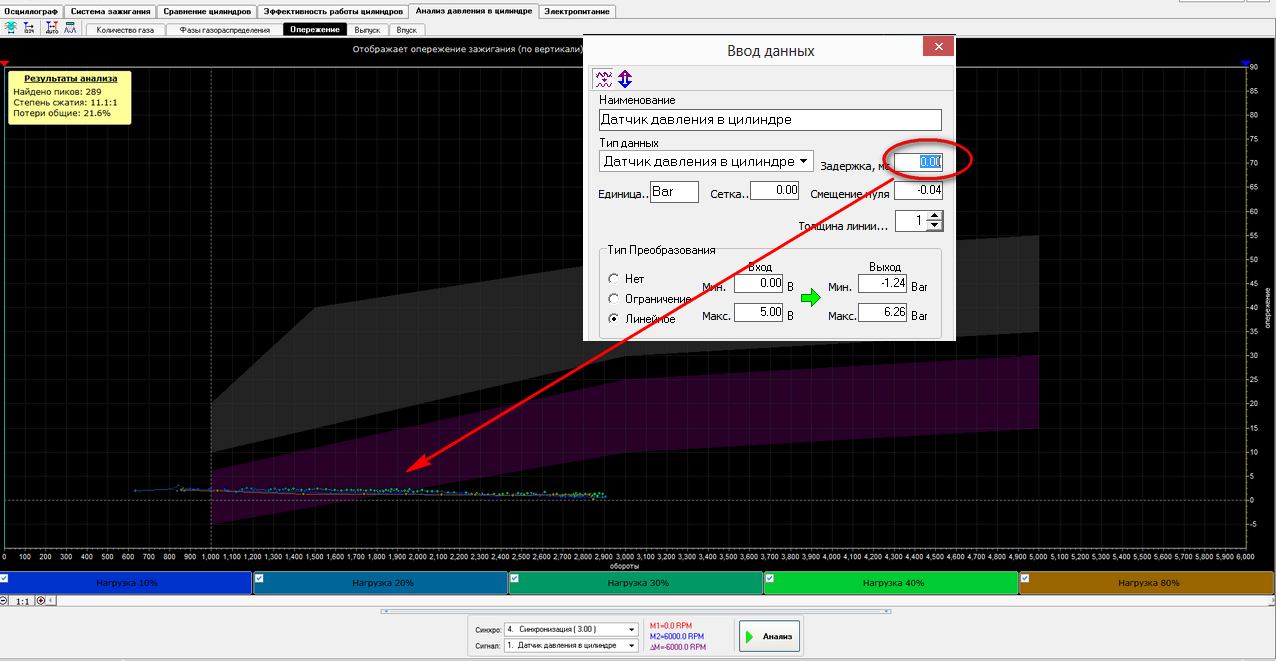This screenshot has height=661, width=1276.
Task: Close the Ввод данных dialog
Action: coord(938,48)
